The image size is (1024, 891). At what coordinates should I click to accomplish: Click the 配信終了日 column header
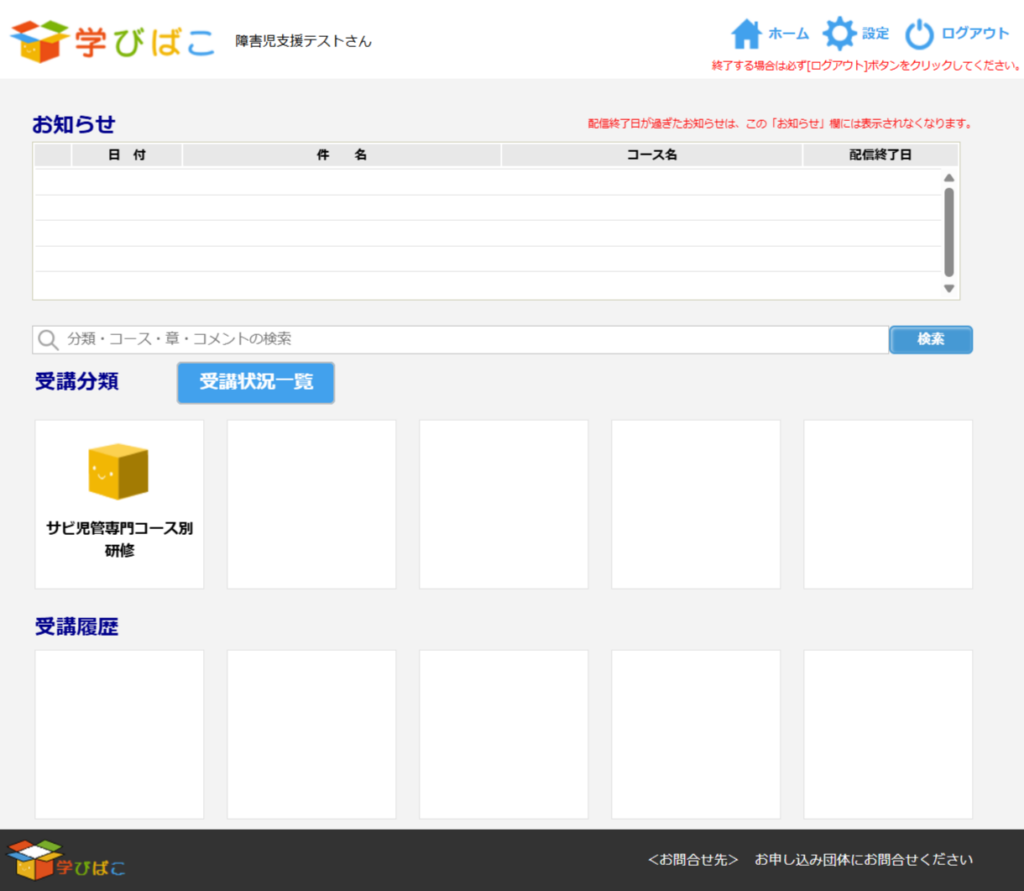(880, 155)
